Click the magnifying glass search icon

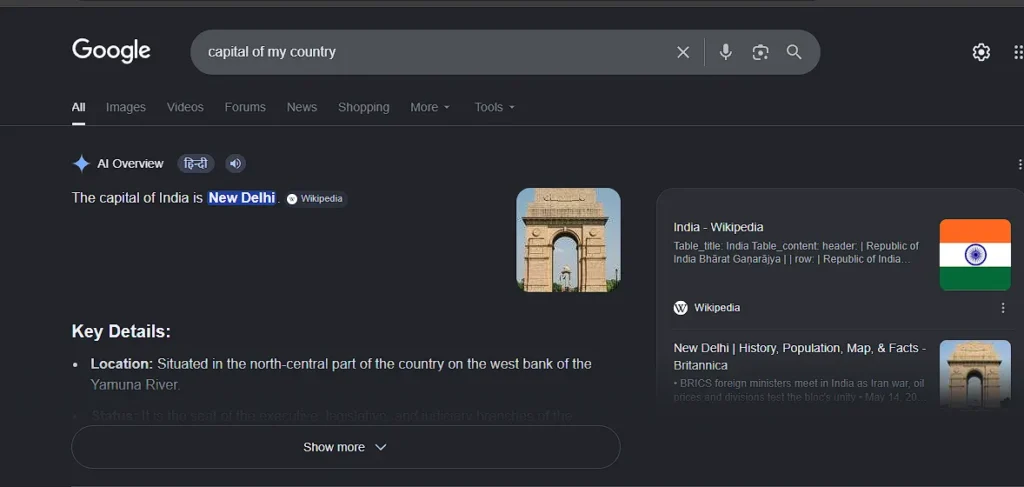click(x=794, y=52)
